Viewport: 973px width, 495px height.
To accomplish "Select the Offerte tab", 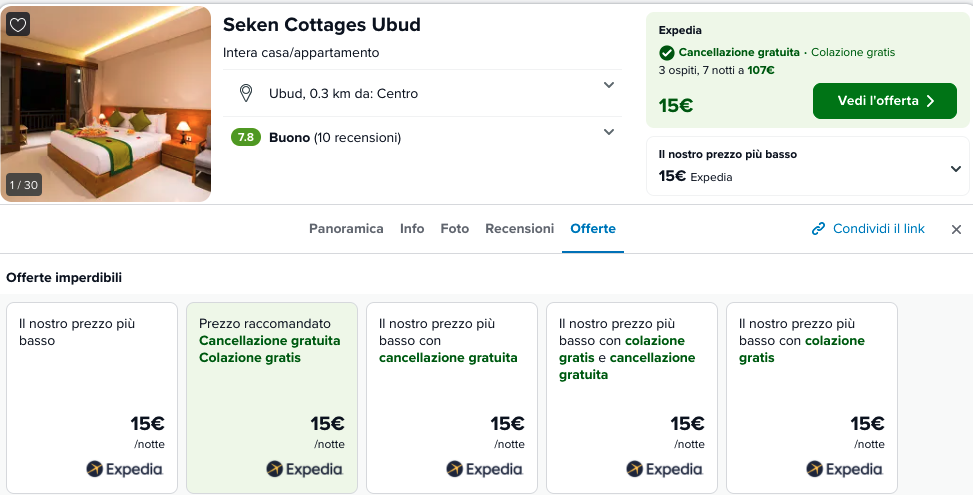I will pyautogui.click(x=593, y=229).
